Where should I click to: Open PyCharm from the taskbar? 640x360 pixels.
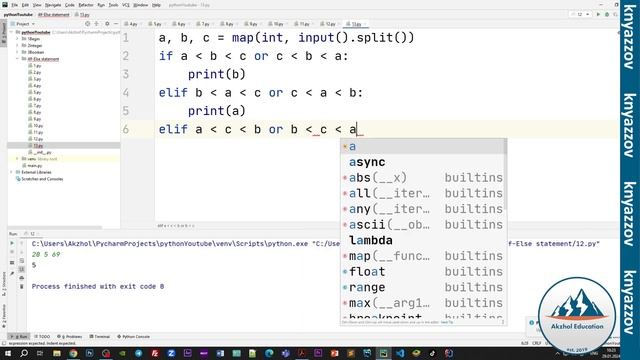(383, 353)
